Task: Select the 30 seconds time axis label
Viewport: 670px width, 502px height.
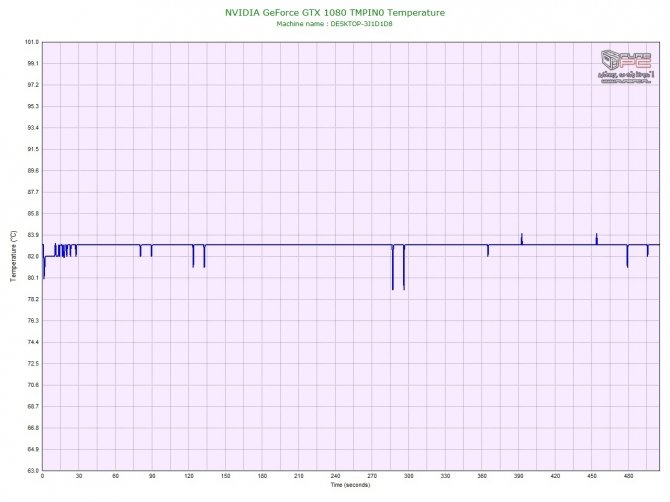Action: [79, 476]
